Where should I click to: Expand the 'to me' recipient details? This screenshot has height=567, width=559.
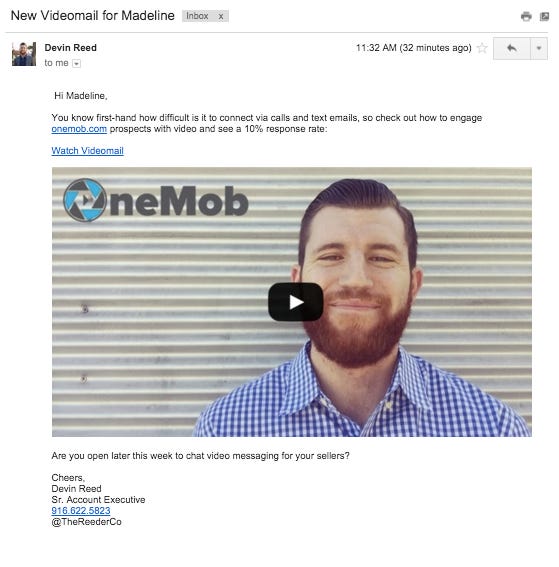click(76, 64)
